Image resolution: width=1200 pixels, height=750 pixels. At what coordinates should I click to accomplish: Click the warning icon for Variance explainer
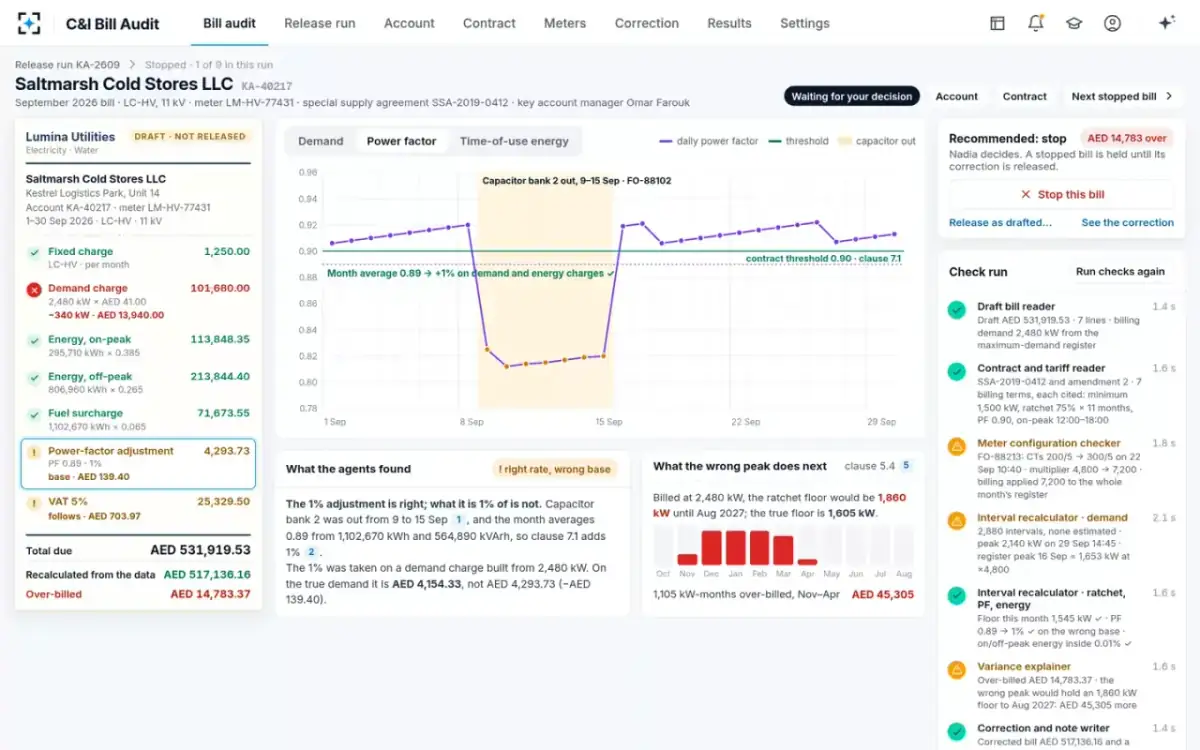click(957, 670)
